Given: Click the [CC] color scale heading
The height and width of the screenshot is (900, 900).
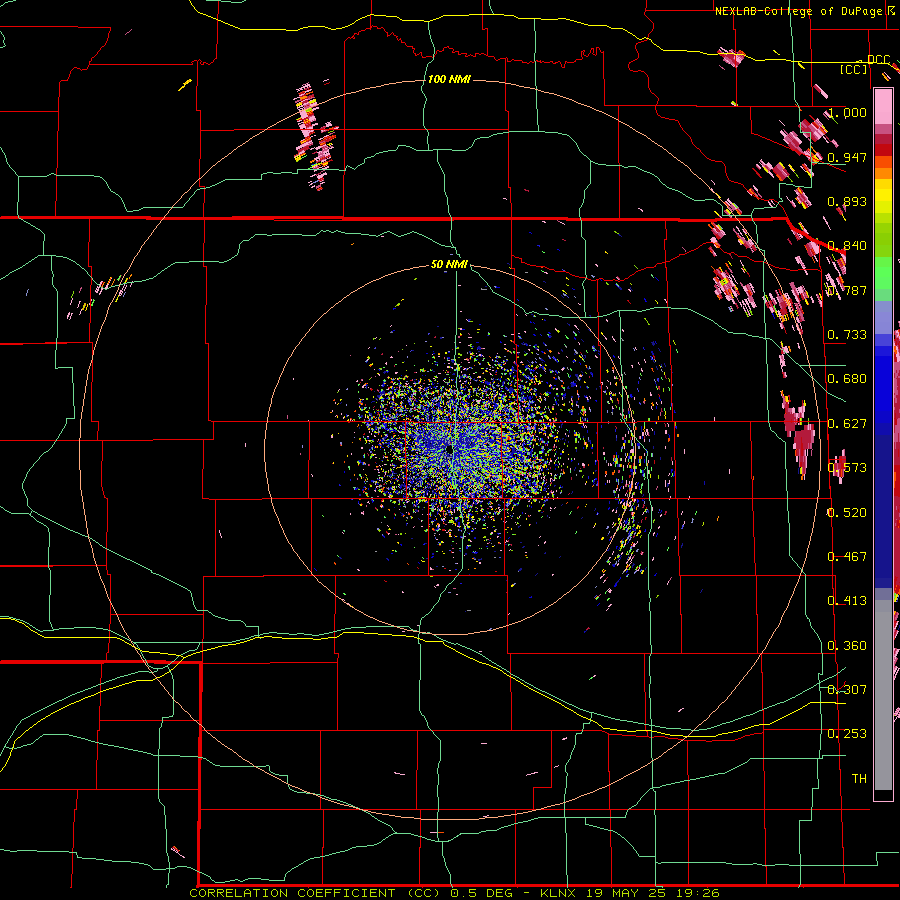Looking at the screenshot, I should pyautogui.click(x=854, y=69).
